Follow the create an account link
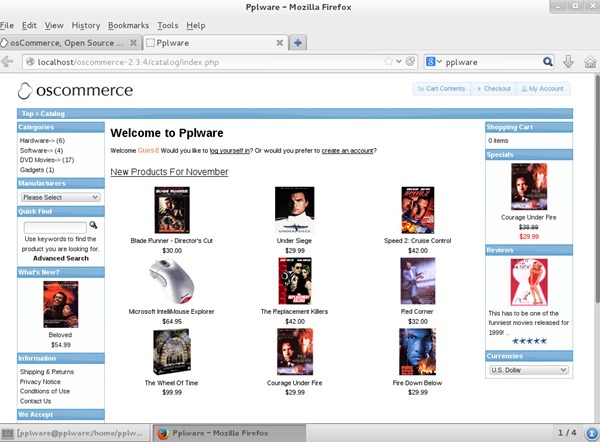The image size is (600, 442). pyautogui.click(x=347, y=151)
